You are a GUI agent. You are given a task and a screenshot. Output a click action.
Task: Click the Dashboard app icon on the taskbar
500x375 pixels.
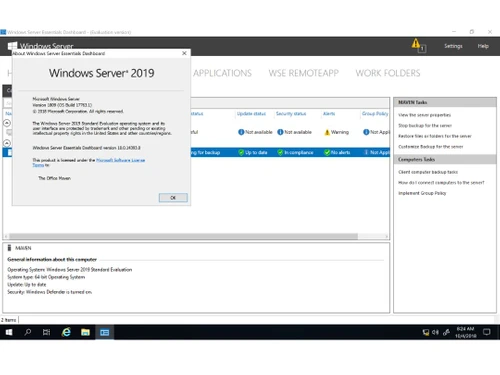click(x=105, y=332)
